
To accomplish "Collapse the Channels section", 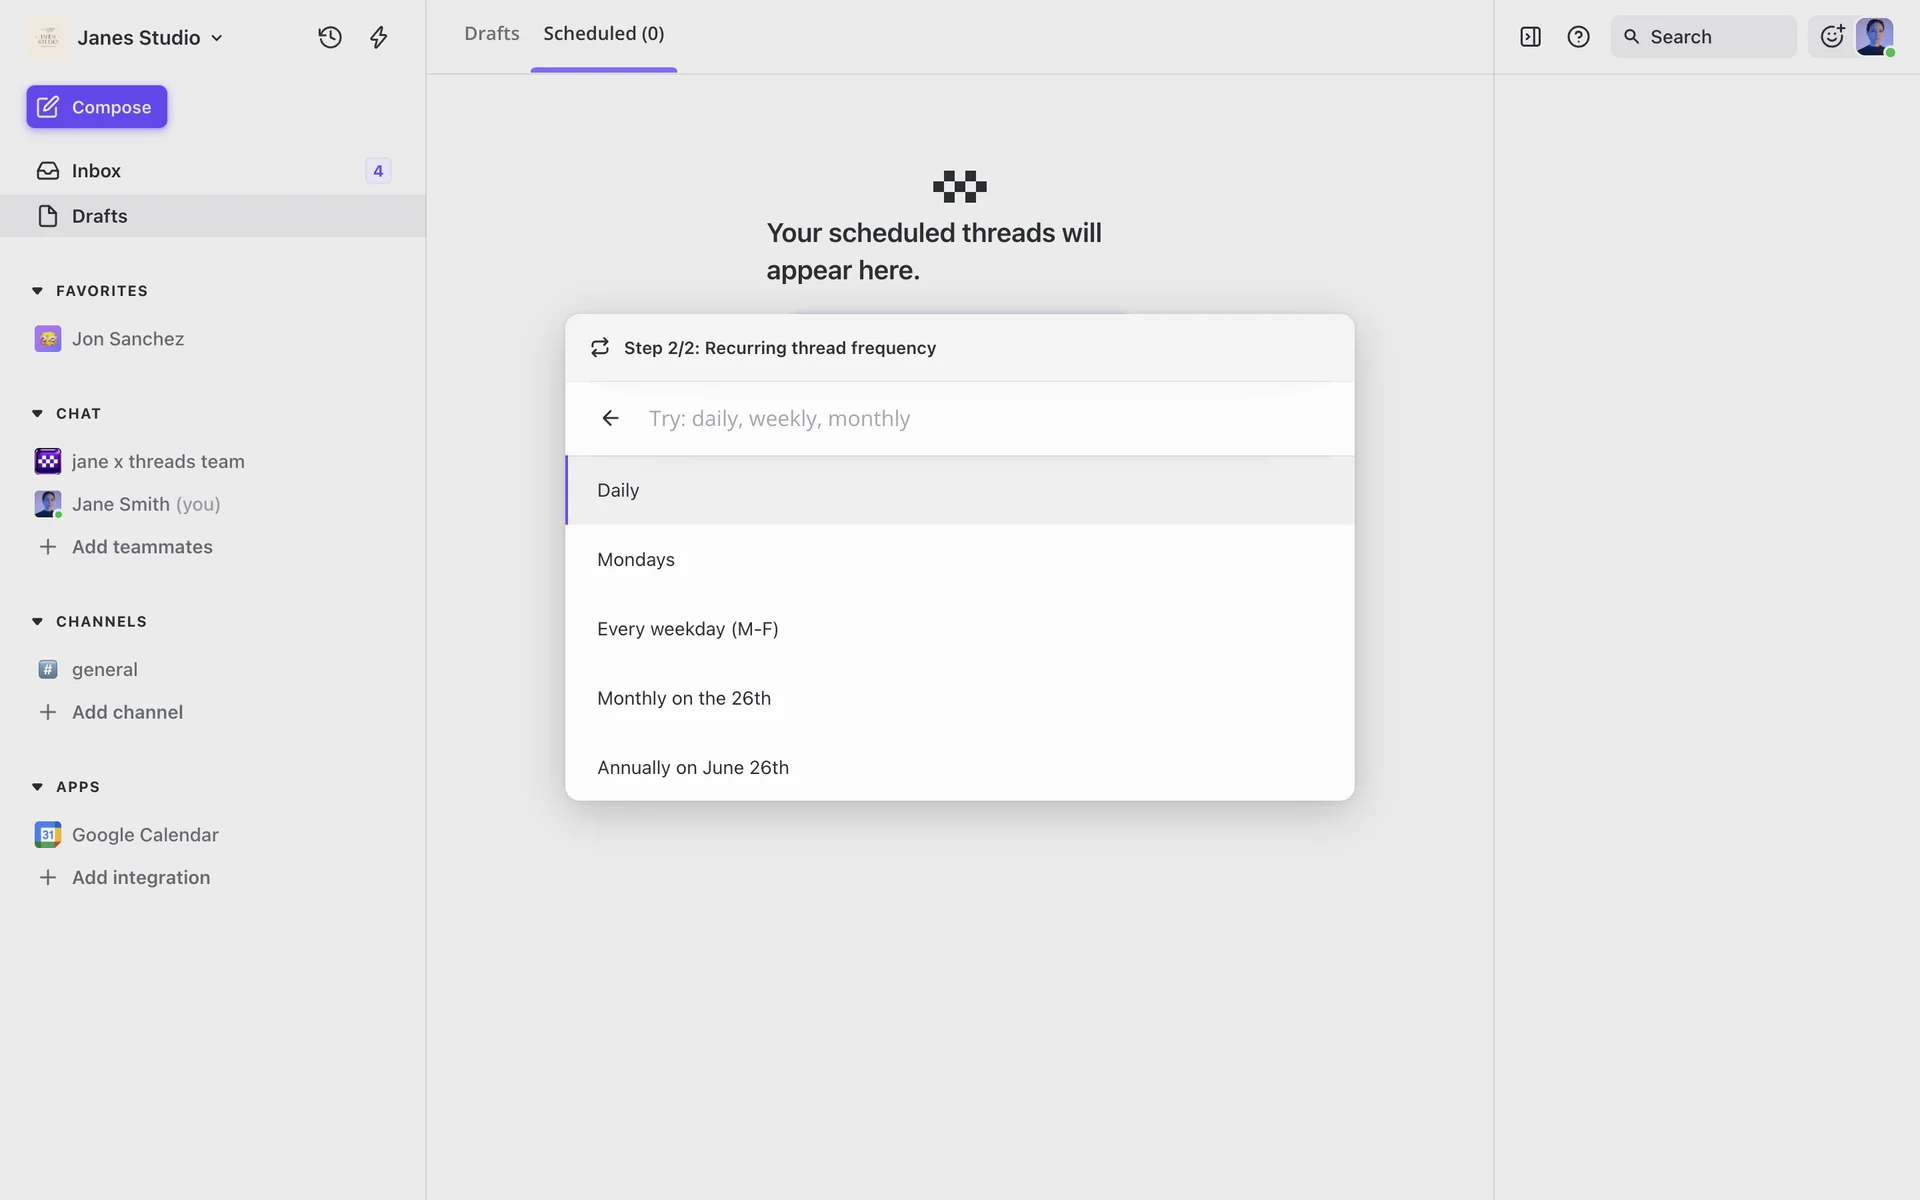I will click(38, 621).
